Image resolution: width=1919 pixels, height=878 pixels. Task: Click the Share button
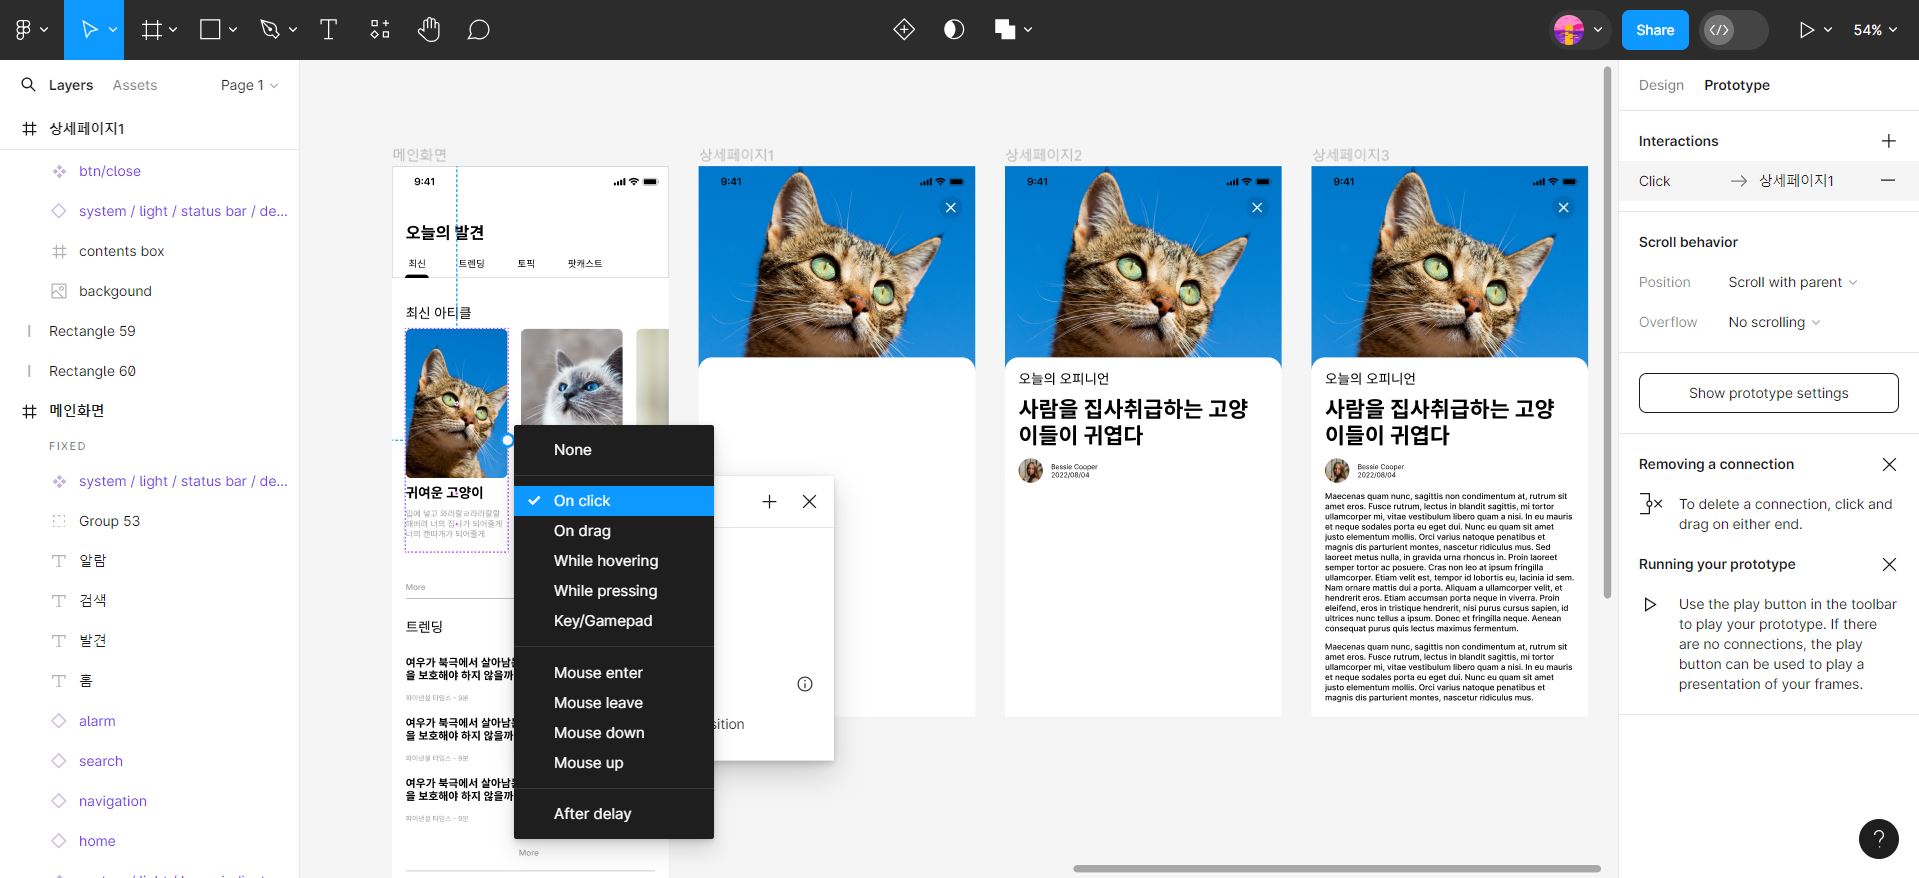coord(1655,30)
